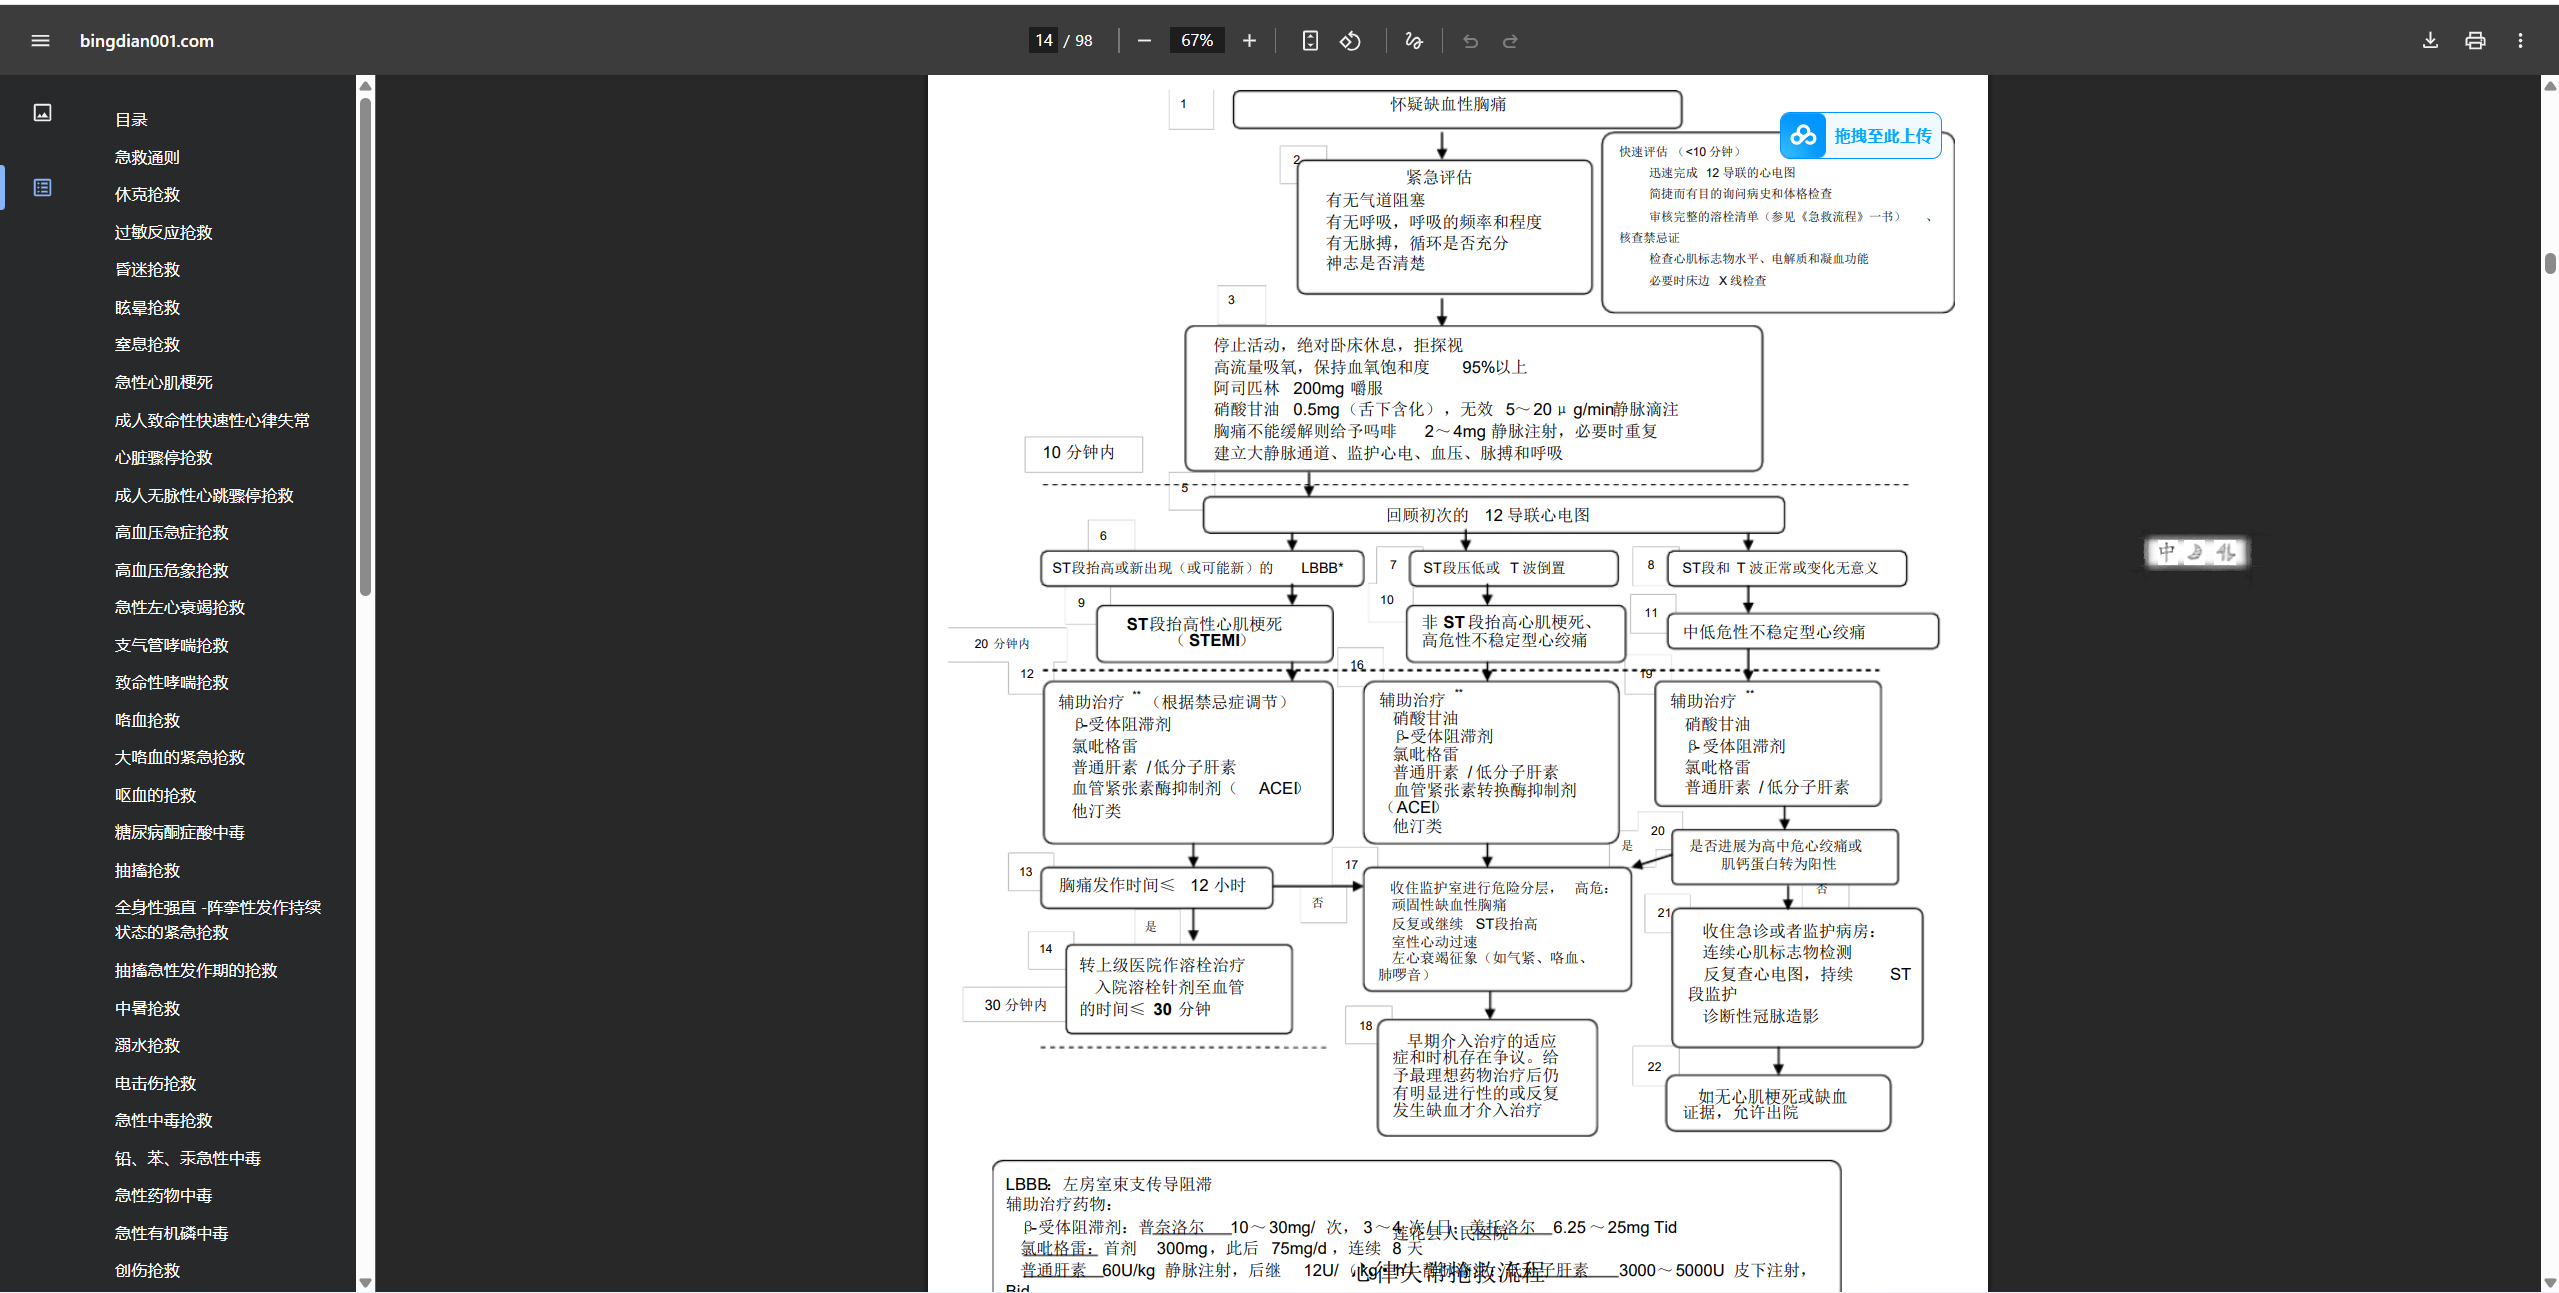
Task: Click the zoom out minus button
Action: (1144, 41)
